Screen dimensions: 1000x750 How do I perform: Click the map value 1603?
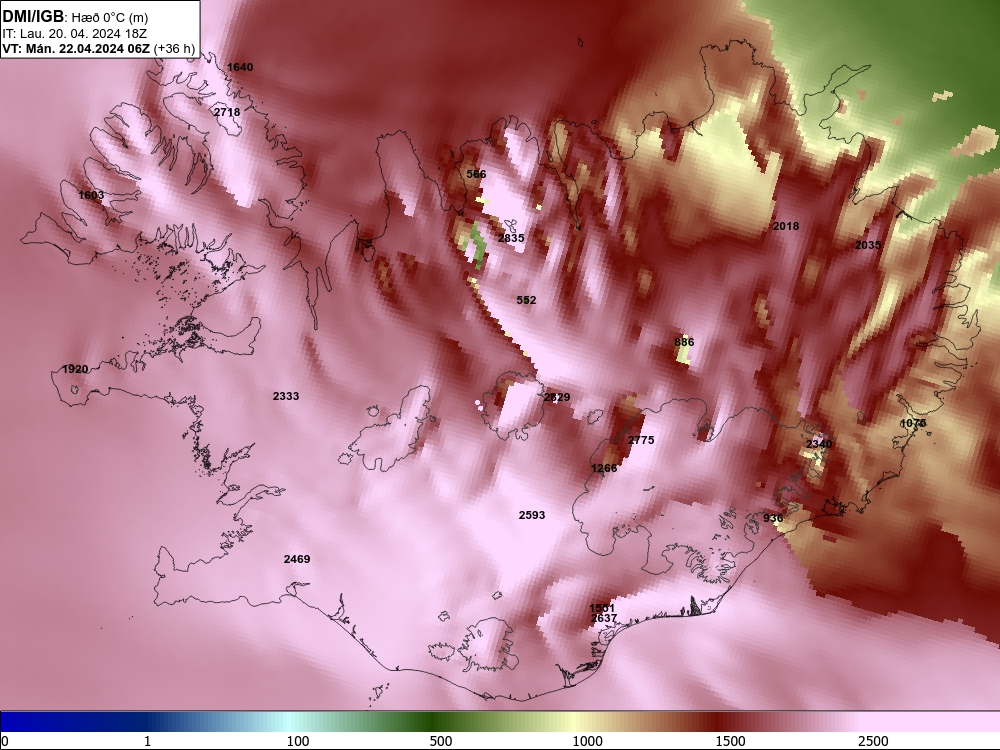(91, 195)
